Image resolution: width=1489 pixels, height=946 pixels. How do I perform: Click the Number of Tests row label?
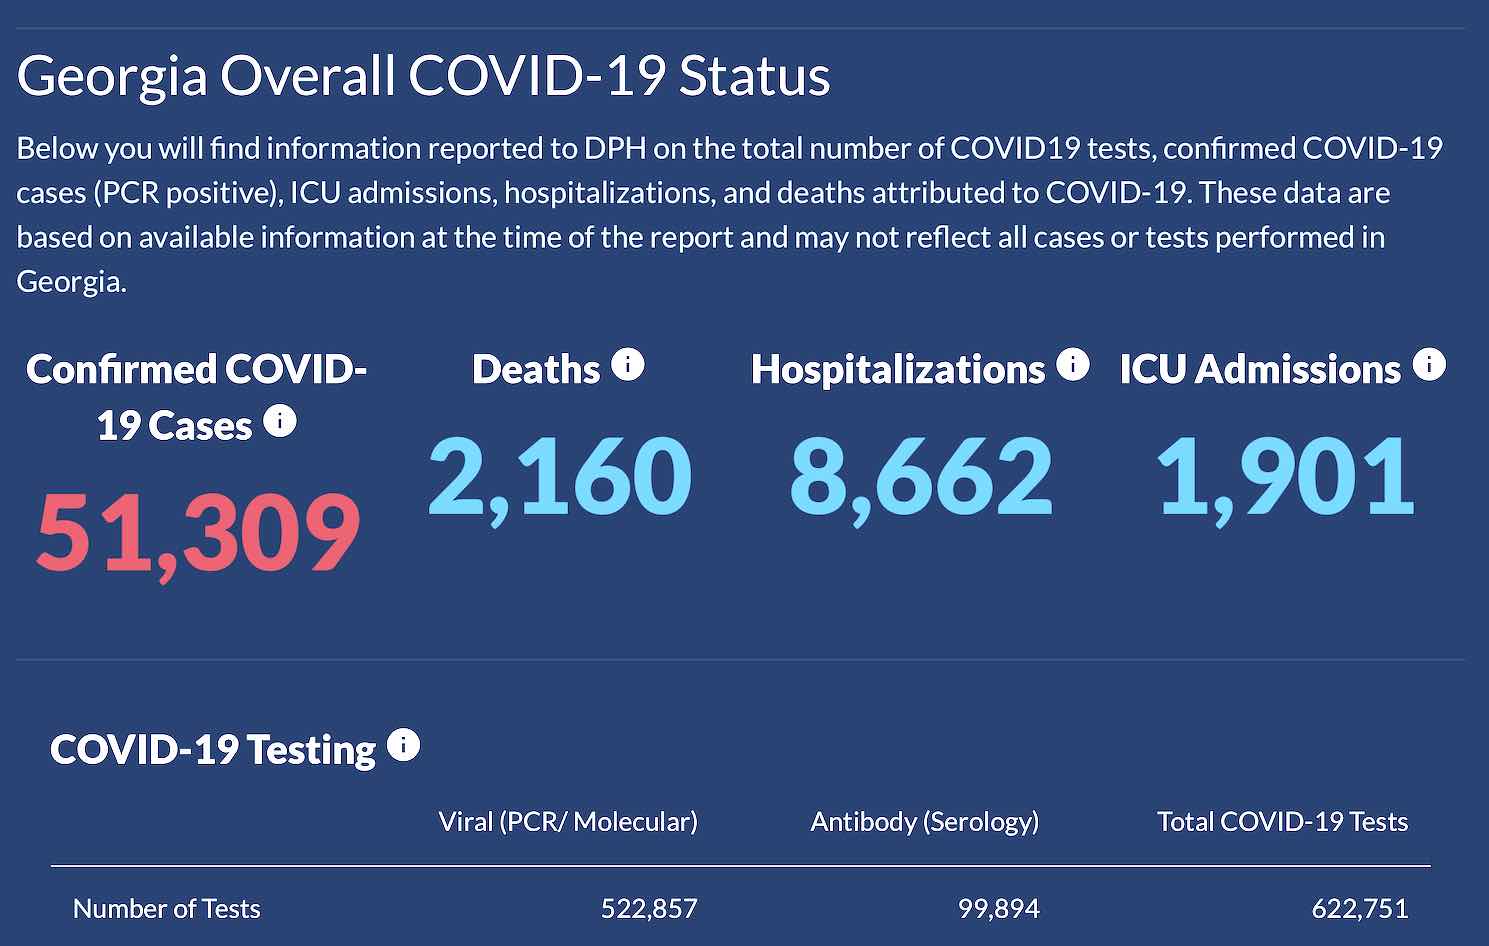tap(165, 908)
